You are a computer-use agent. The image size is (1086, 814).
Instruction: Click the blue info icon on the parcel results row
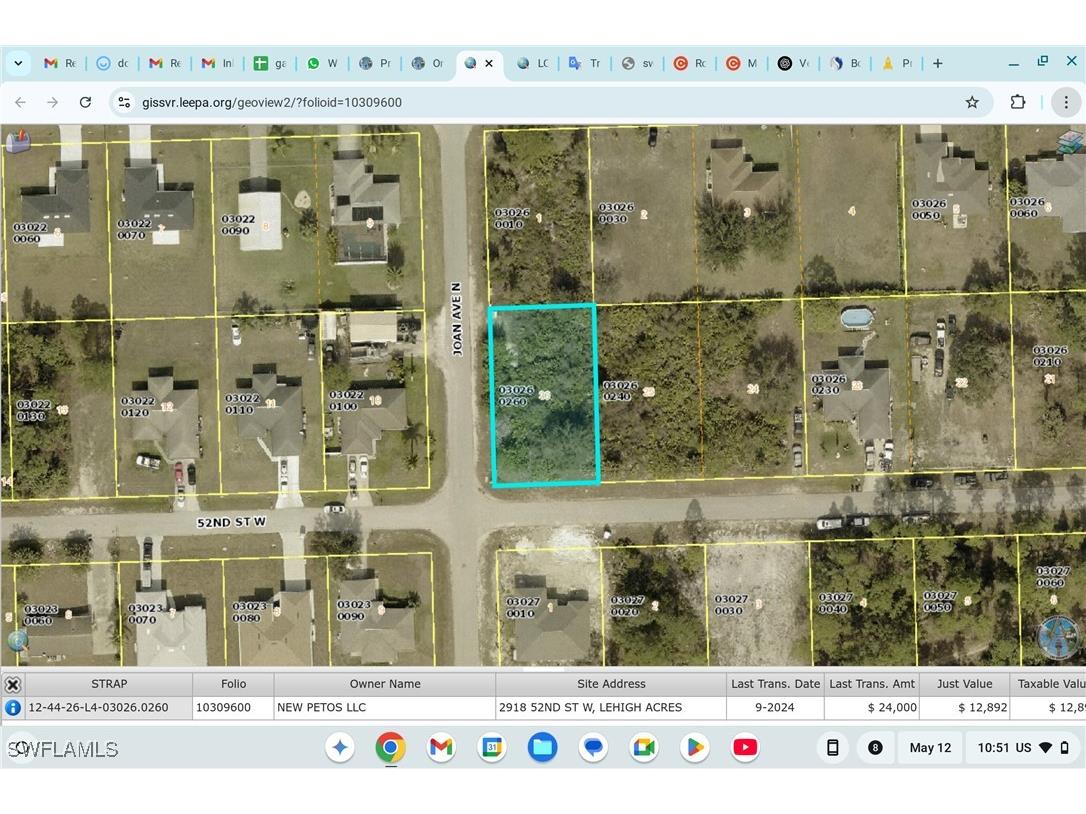pyautogui.click(x=11, y=707)
